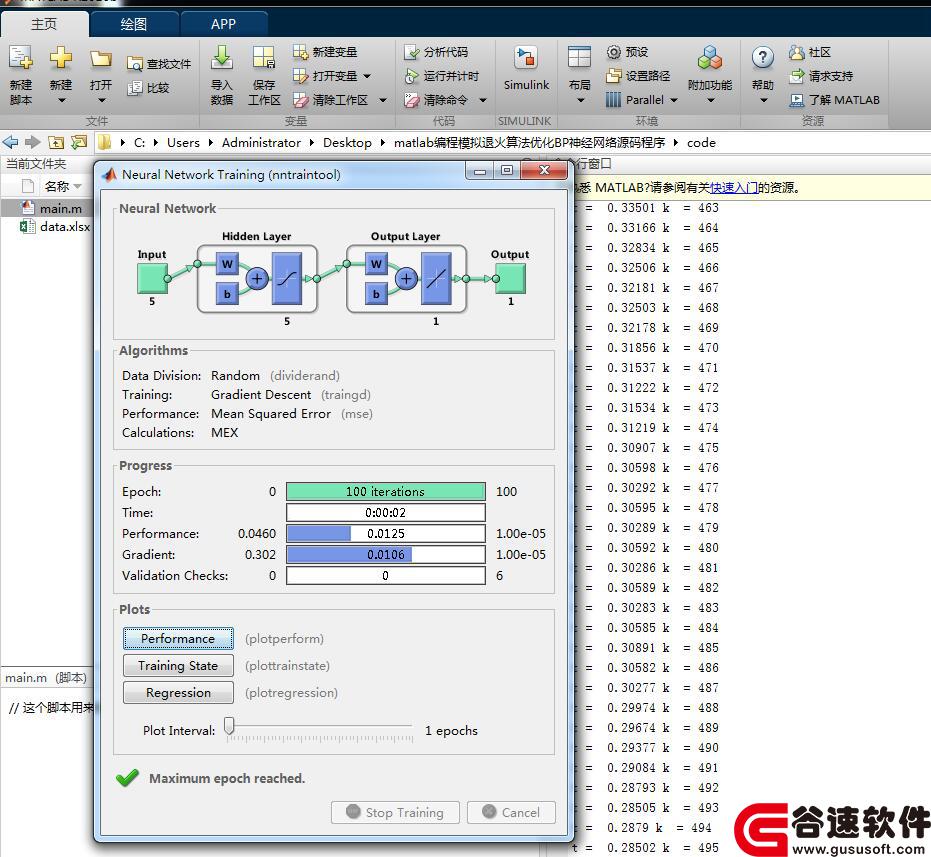Click the Parallel toolbar icon
Screen dimensions: 931x857
[x=613, y=100]
